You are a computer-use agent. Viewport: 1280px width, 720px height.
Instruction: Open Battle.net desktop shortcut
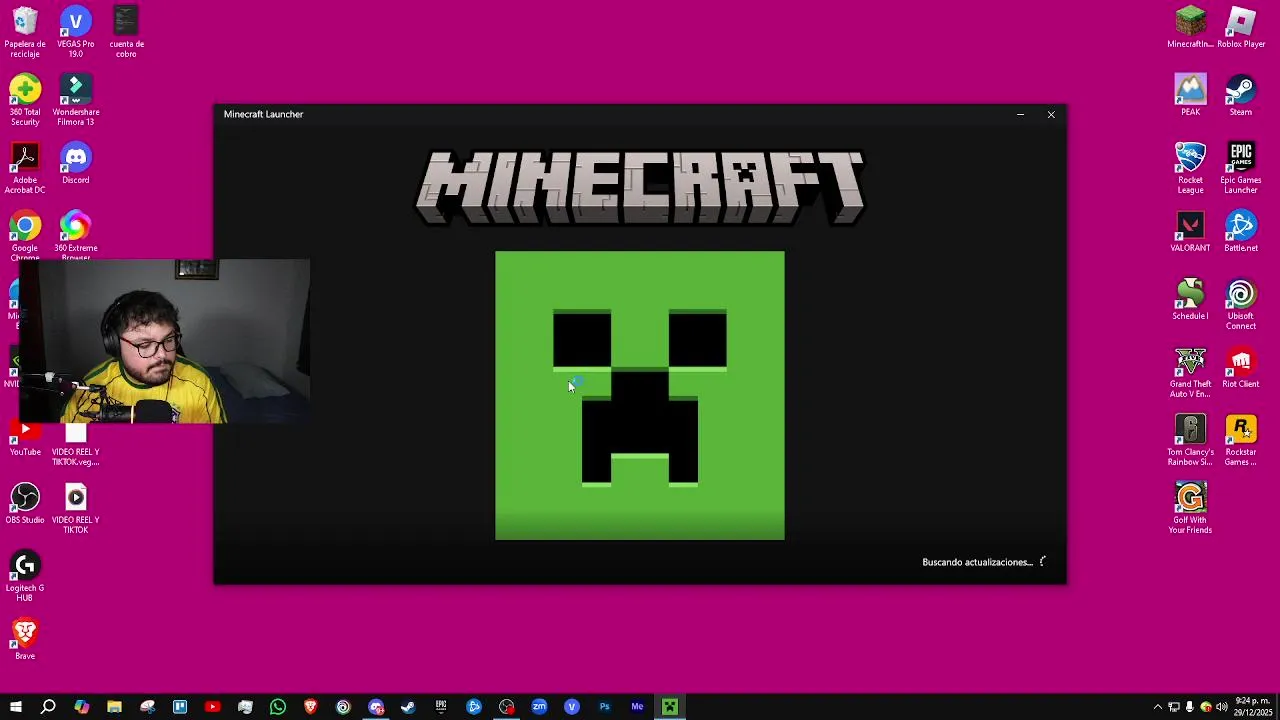(1241, 231)
